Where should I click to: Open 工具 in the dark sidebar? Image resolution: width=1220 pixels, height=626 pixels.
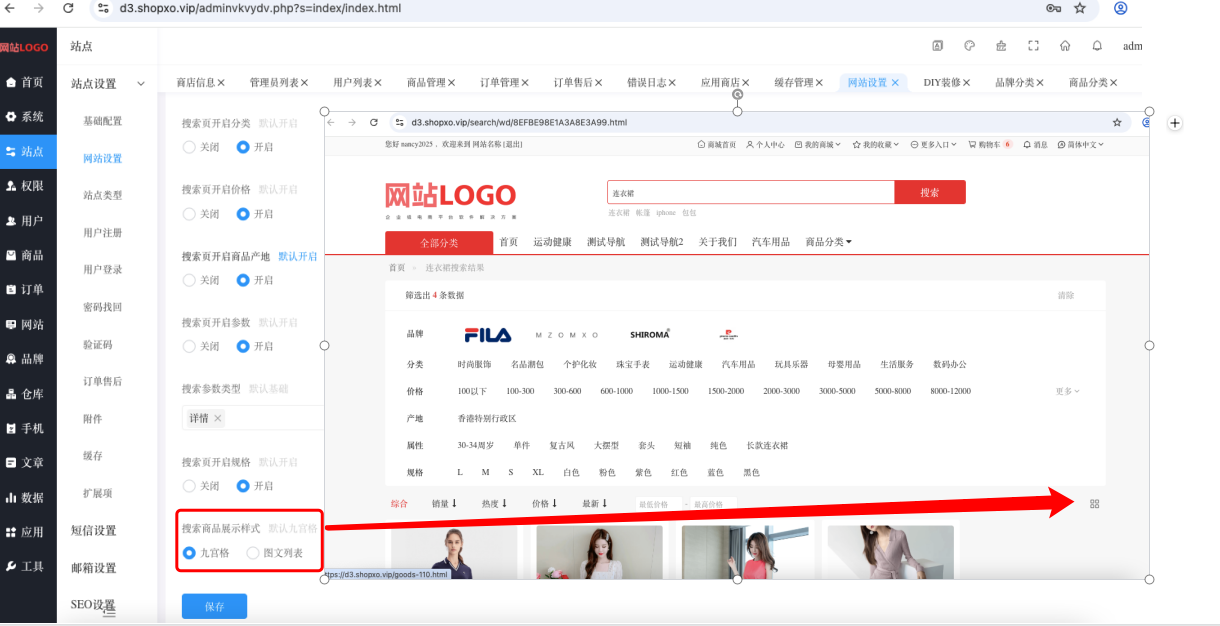pyautogui.click(x=28, y=566)
